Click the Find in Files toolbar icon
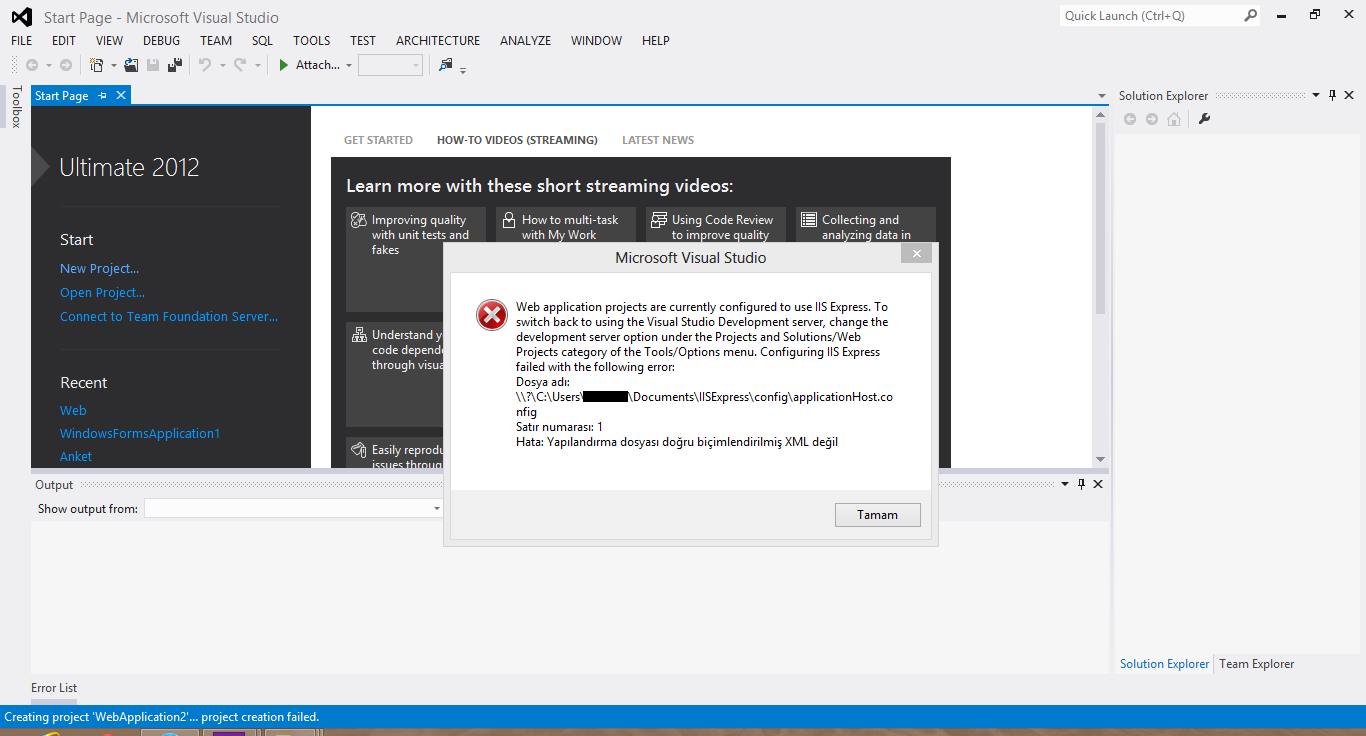 446,65
